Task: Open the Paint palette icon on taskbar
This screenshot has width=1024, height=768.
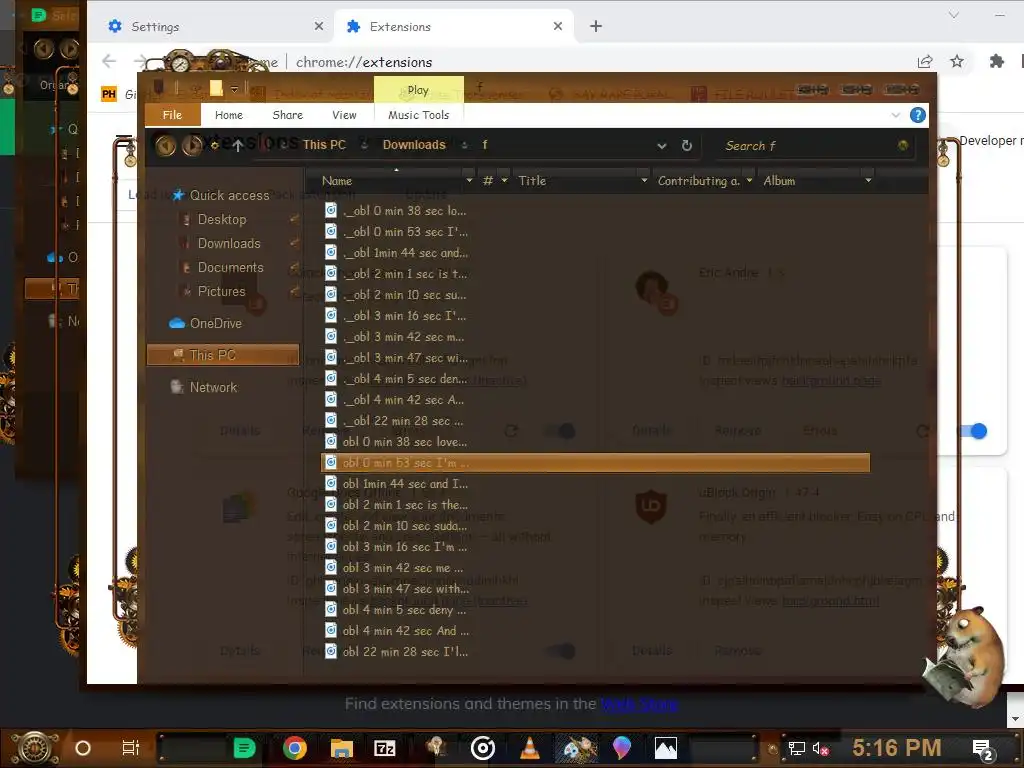Action: pos(576,748)
